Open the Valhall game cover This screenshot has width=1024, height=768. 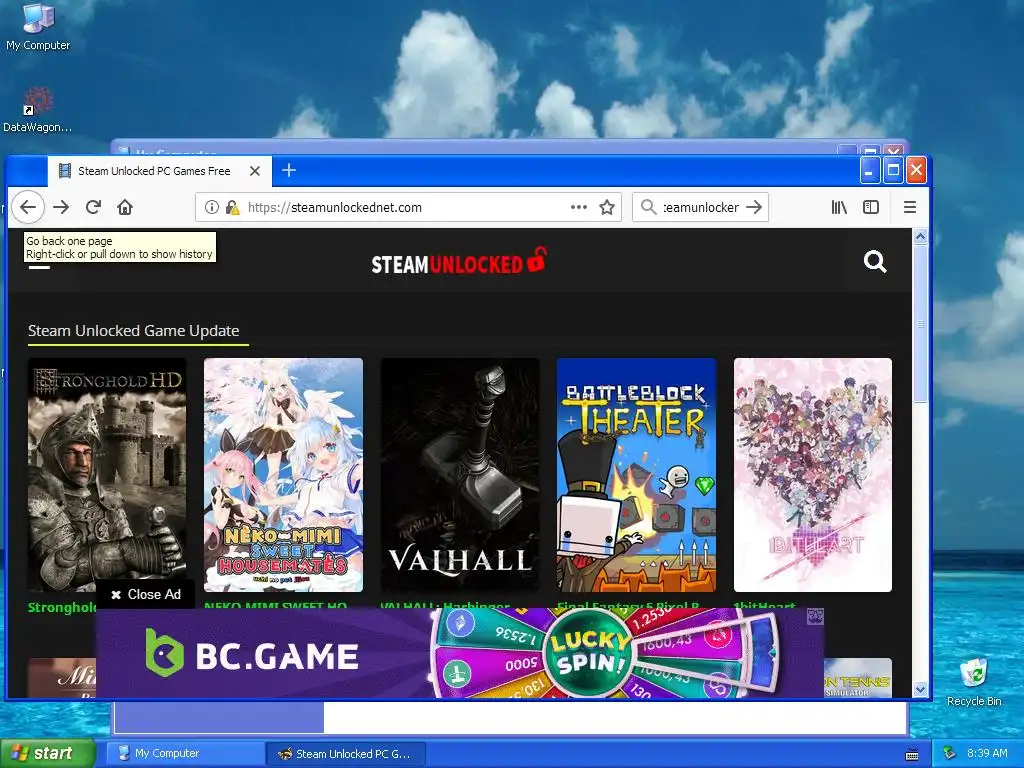(460, 475)
